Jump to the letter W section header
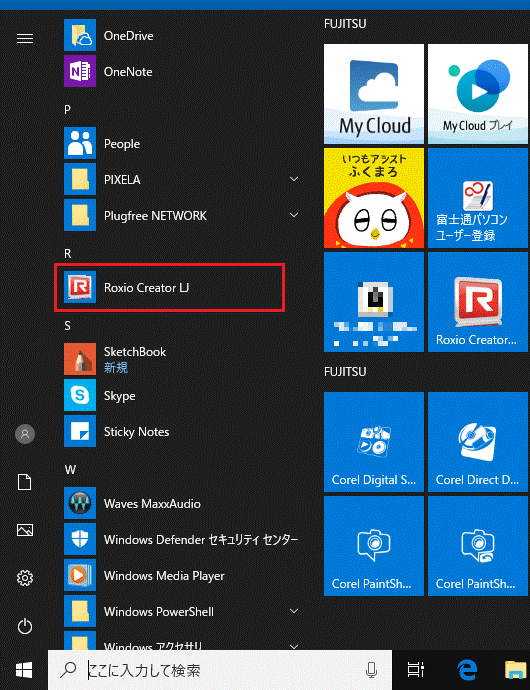 coord(70,470)
